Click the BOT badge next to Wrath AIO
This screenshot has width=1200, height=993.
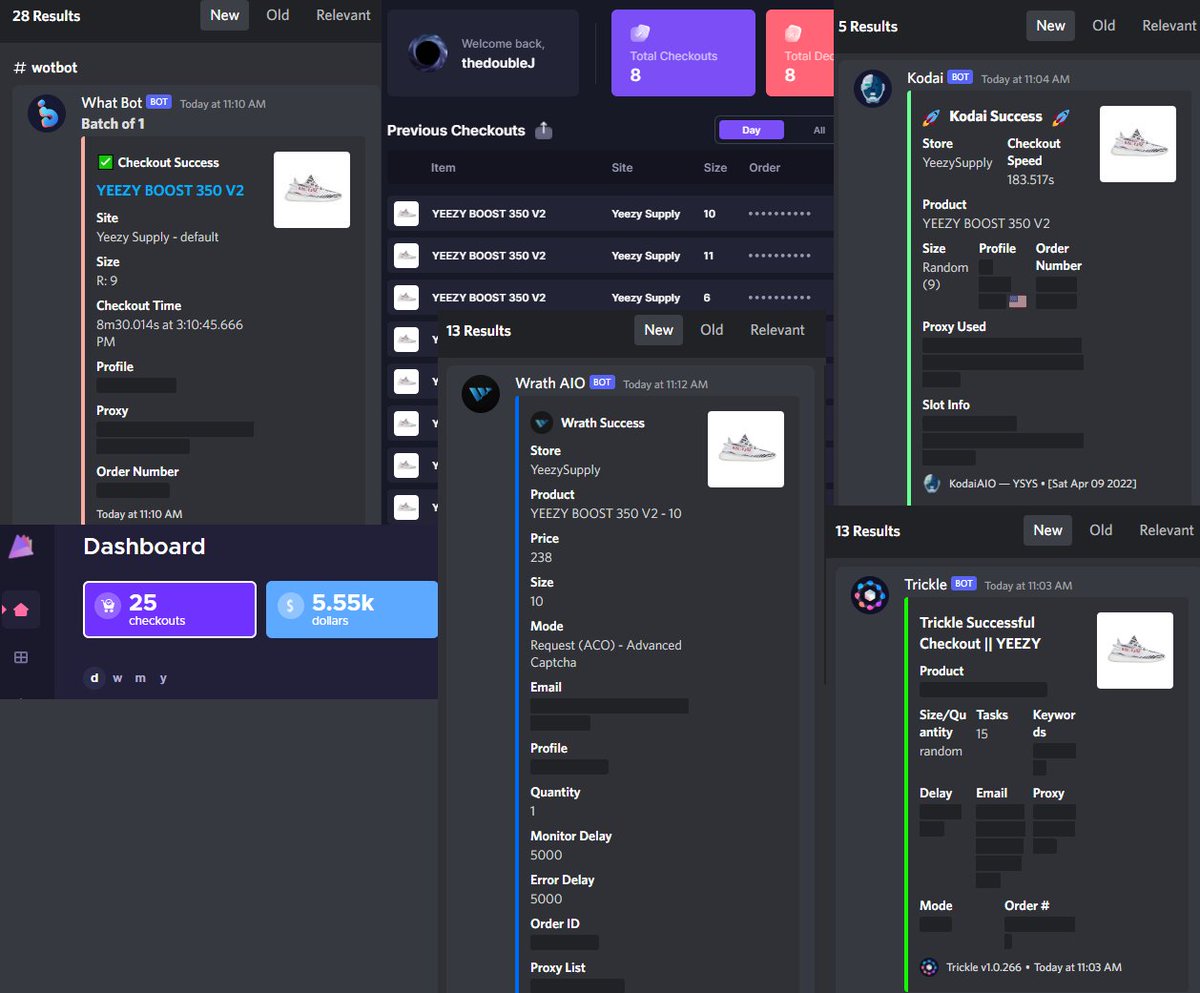[602, 382]
